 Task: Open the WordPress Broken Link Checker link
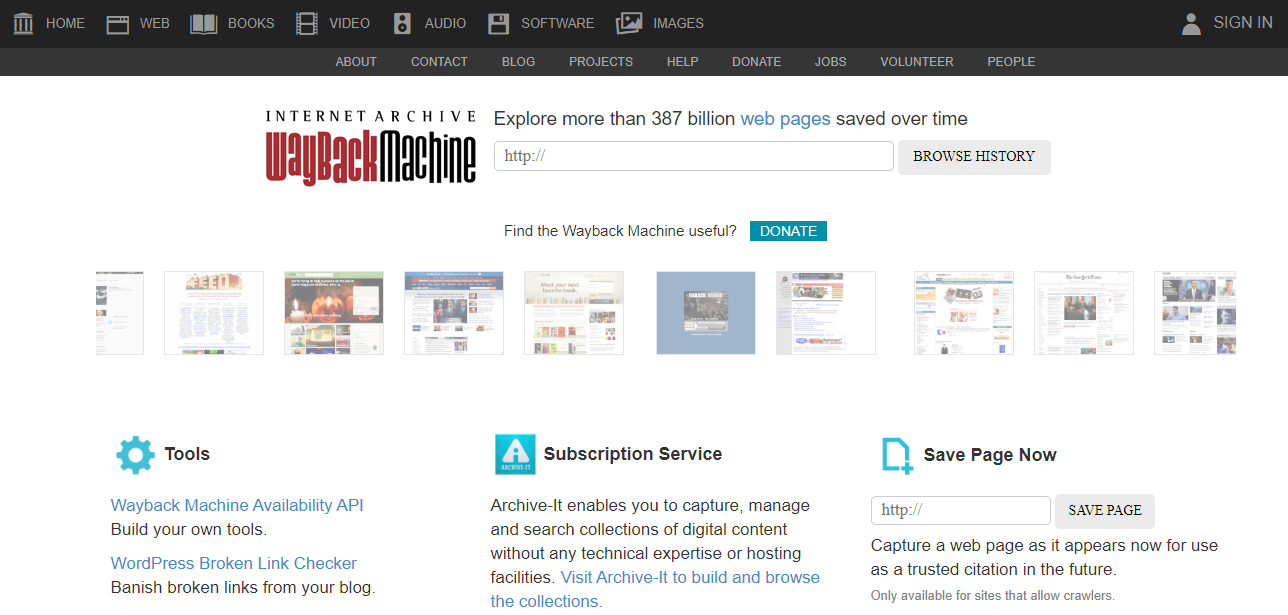tap(234, 564)
